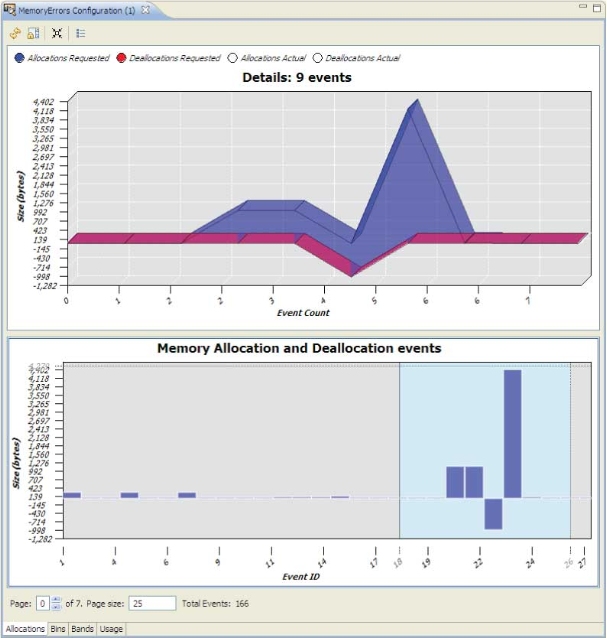Click the Page number field
The height and width of the screenshot is (638, 607).
[43, 603]
